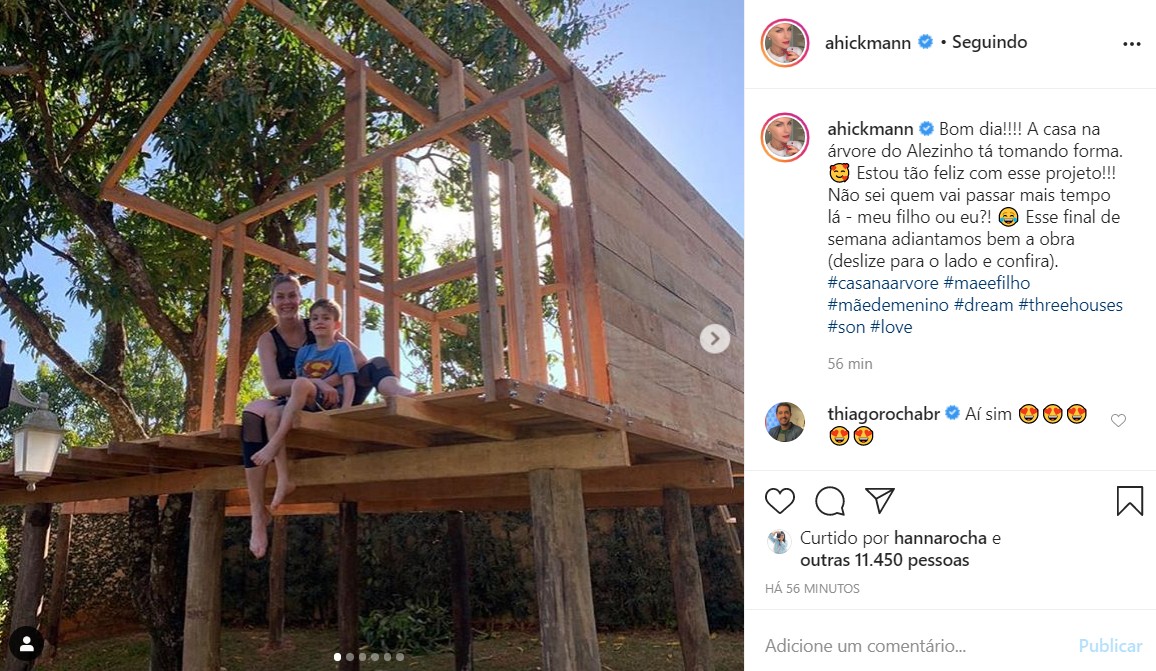Click Seguindo following status
Viewport: 1156px width, 671px height.
pyautogui.click(x=989, y=42)
